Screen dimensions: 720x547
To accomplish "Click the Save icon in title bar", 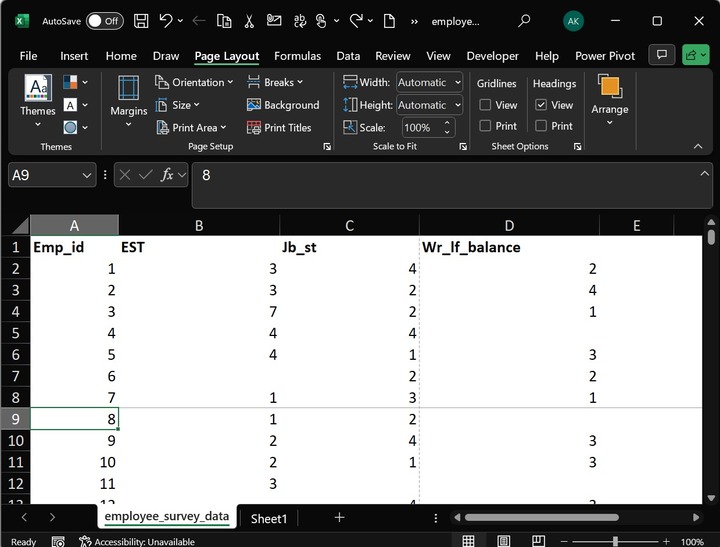I will tap(141, 21).
